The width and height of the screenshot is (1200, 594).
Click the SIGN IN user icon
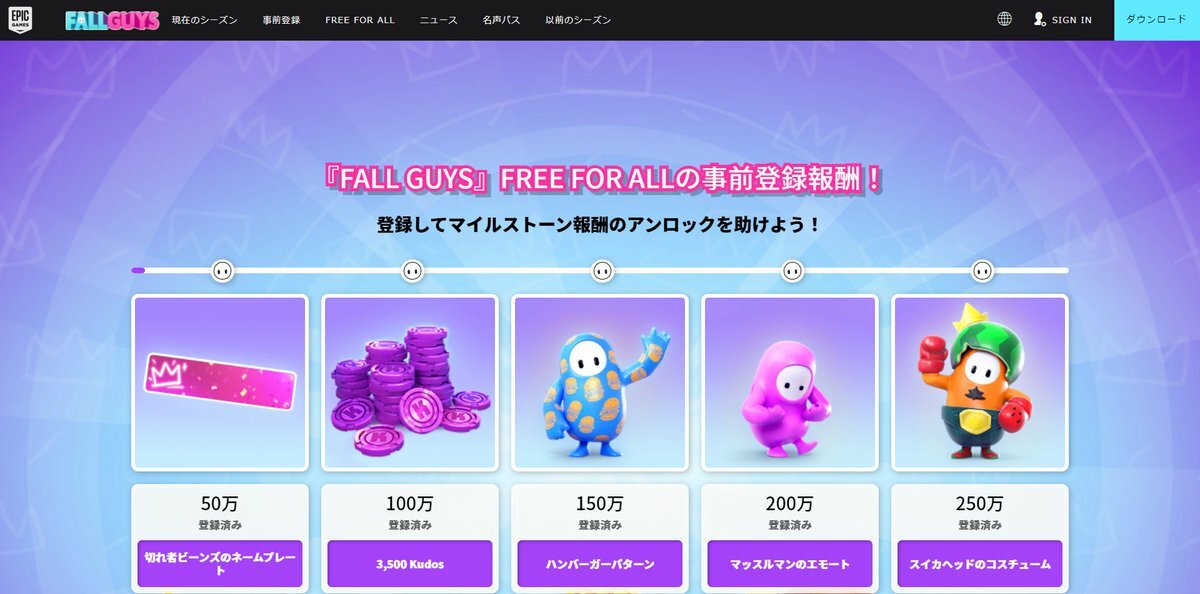[1039, 20]
